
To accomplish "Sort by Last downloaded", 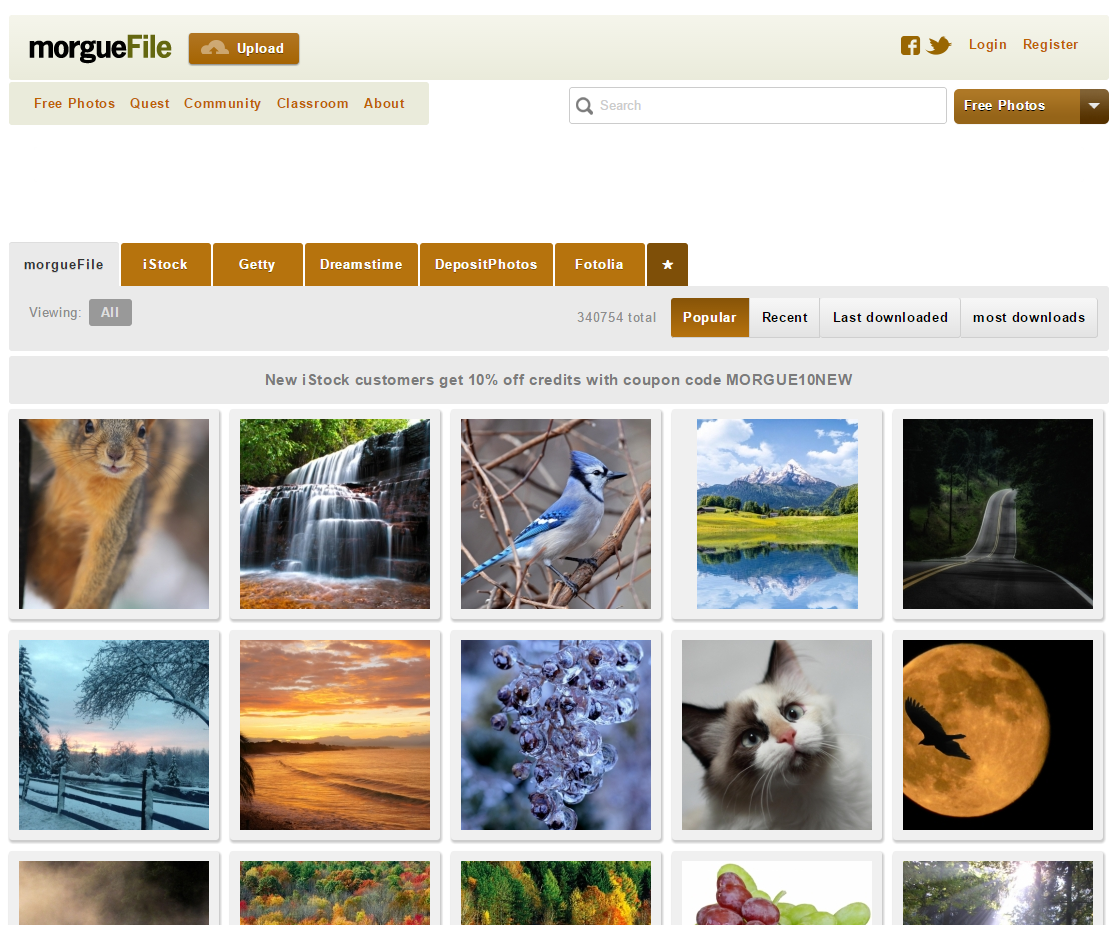I will (x=891, y=317).
